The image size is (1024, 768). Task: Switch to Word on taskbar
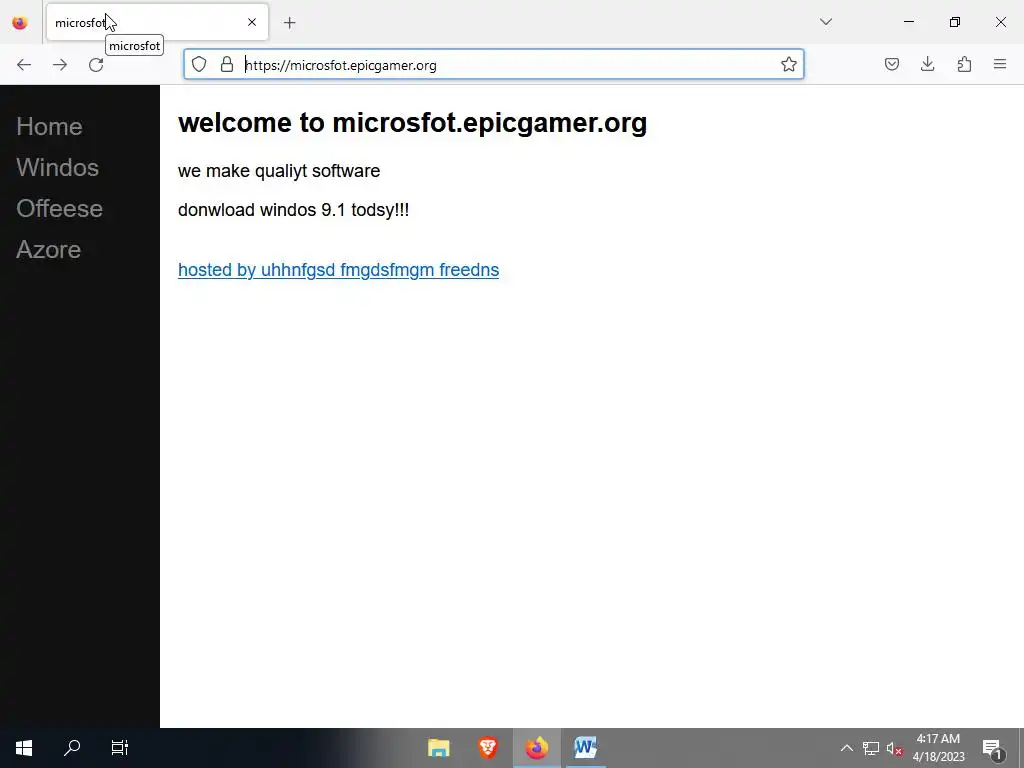(586, 748)
